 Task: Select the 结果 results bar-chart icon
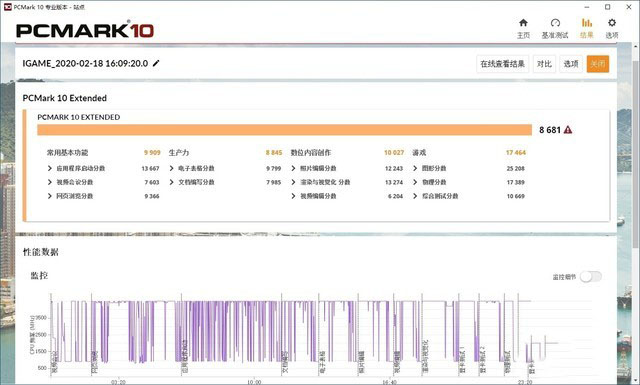(587, 23)
